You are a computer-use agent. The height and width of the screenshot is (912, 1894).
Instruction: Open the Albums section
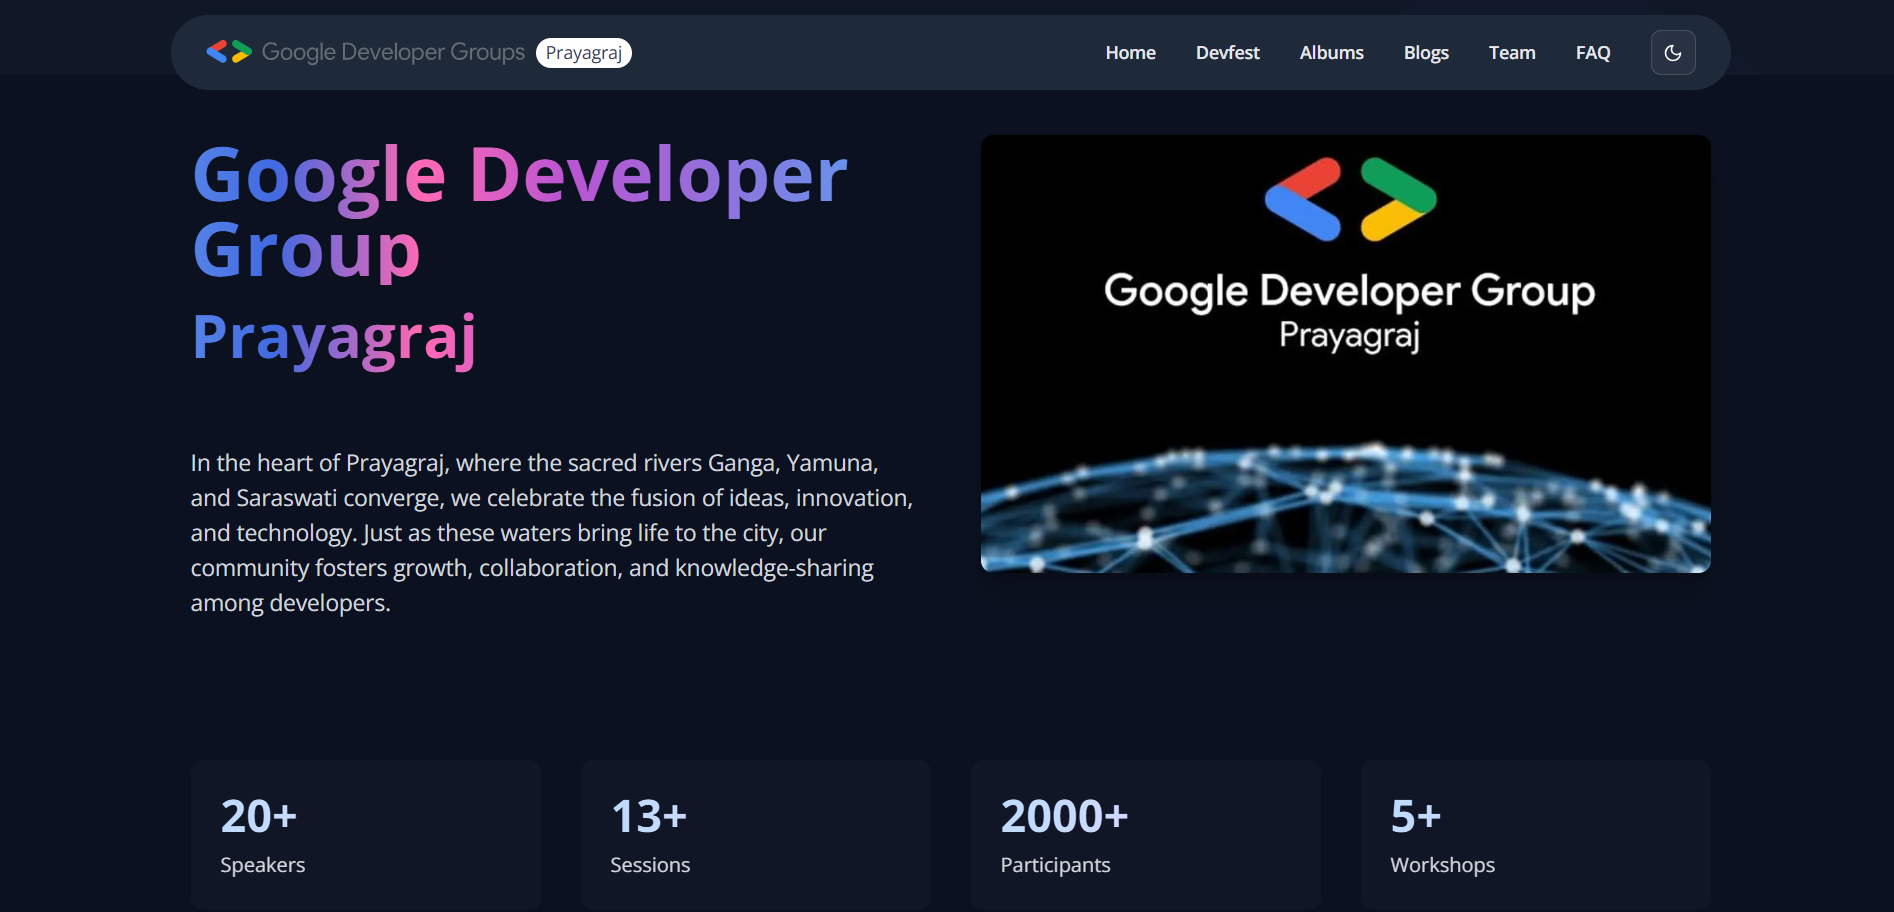[1331, 53]
